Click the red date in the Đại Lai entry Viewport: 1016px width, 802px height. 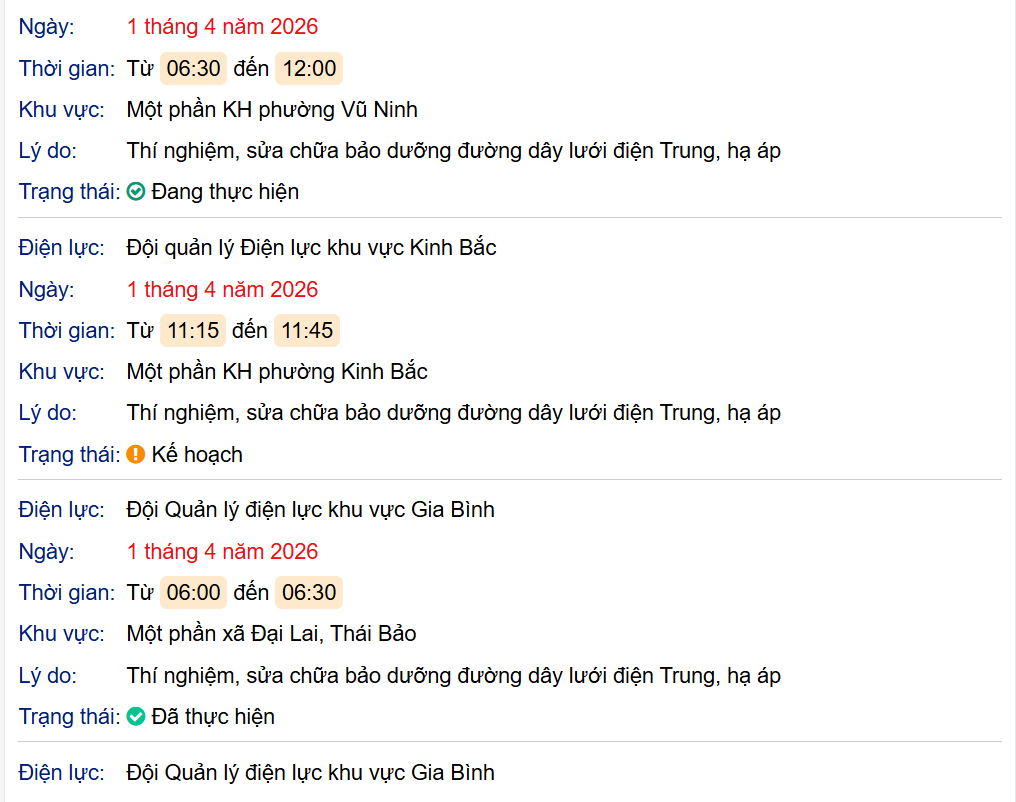pos(222,552)
